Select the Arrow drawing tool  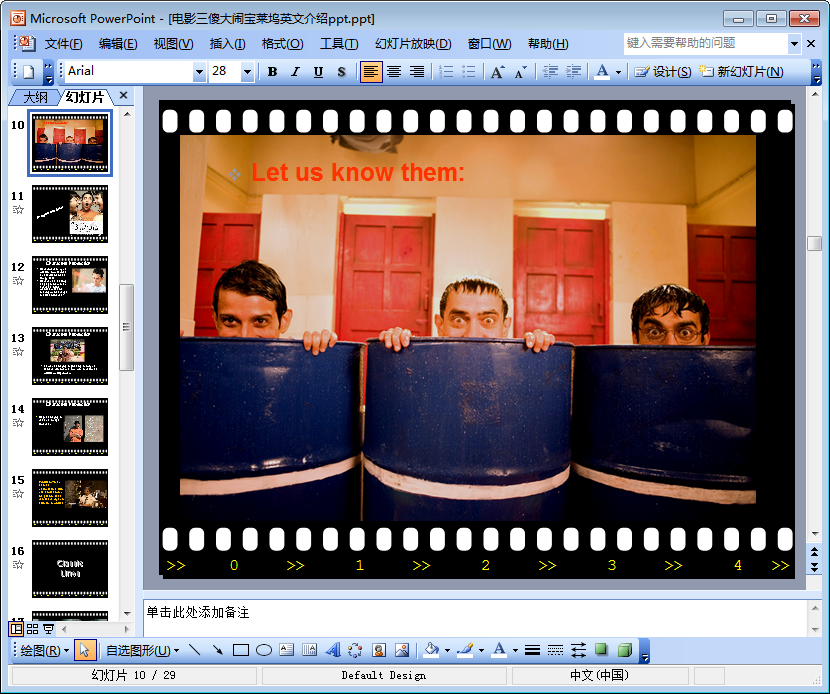click(x=218, y=650)
